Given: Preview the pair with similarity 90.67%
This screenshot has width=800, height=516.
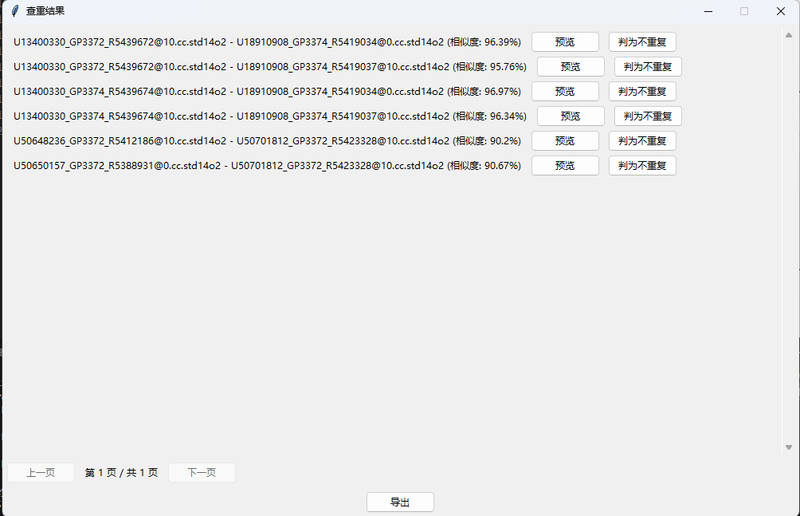Looking at the screenshot, I should coord(565,166).
